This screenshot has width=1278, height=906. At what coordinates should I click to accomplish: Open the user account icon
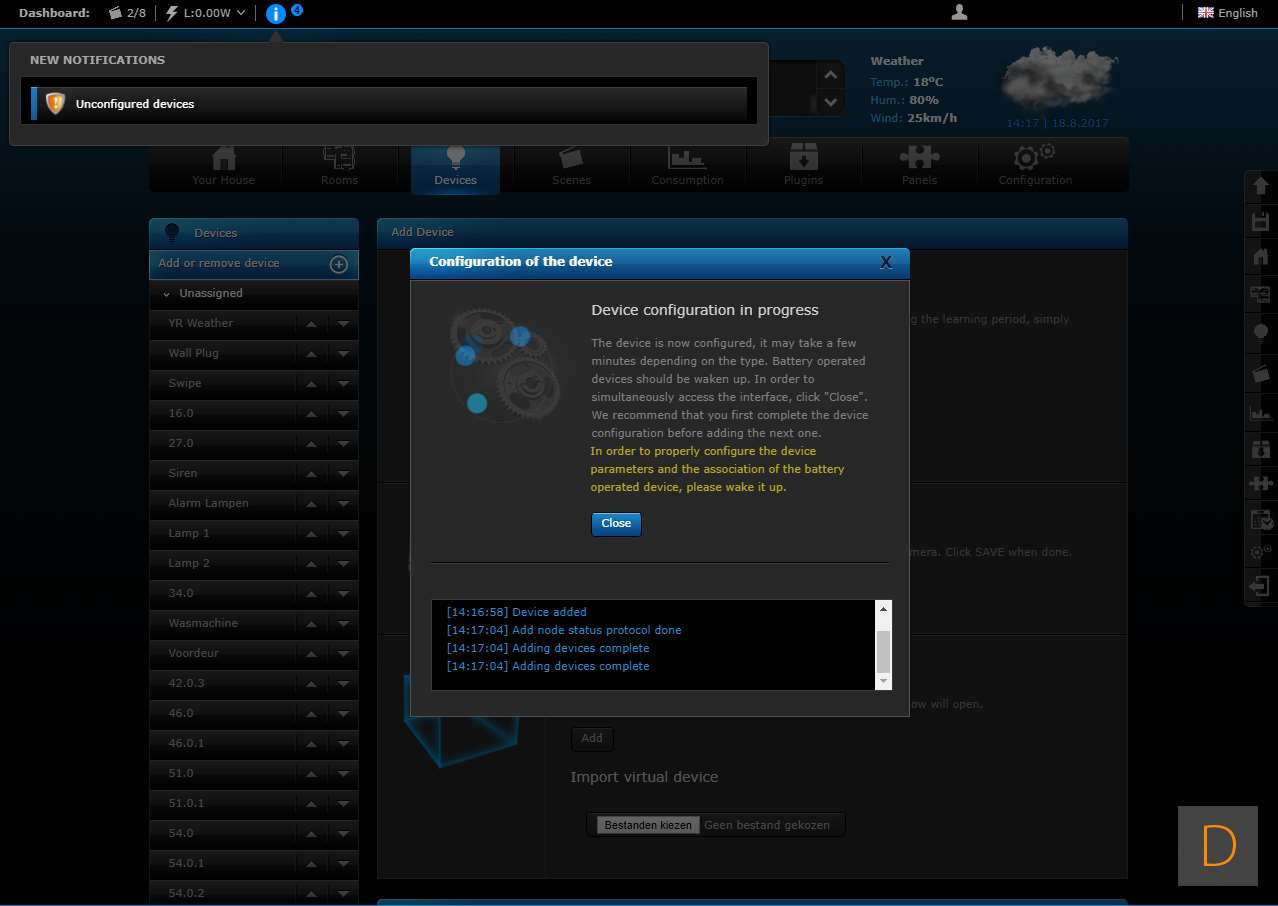coord(959,12)
